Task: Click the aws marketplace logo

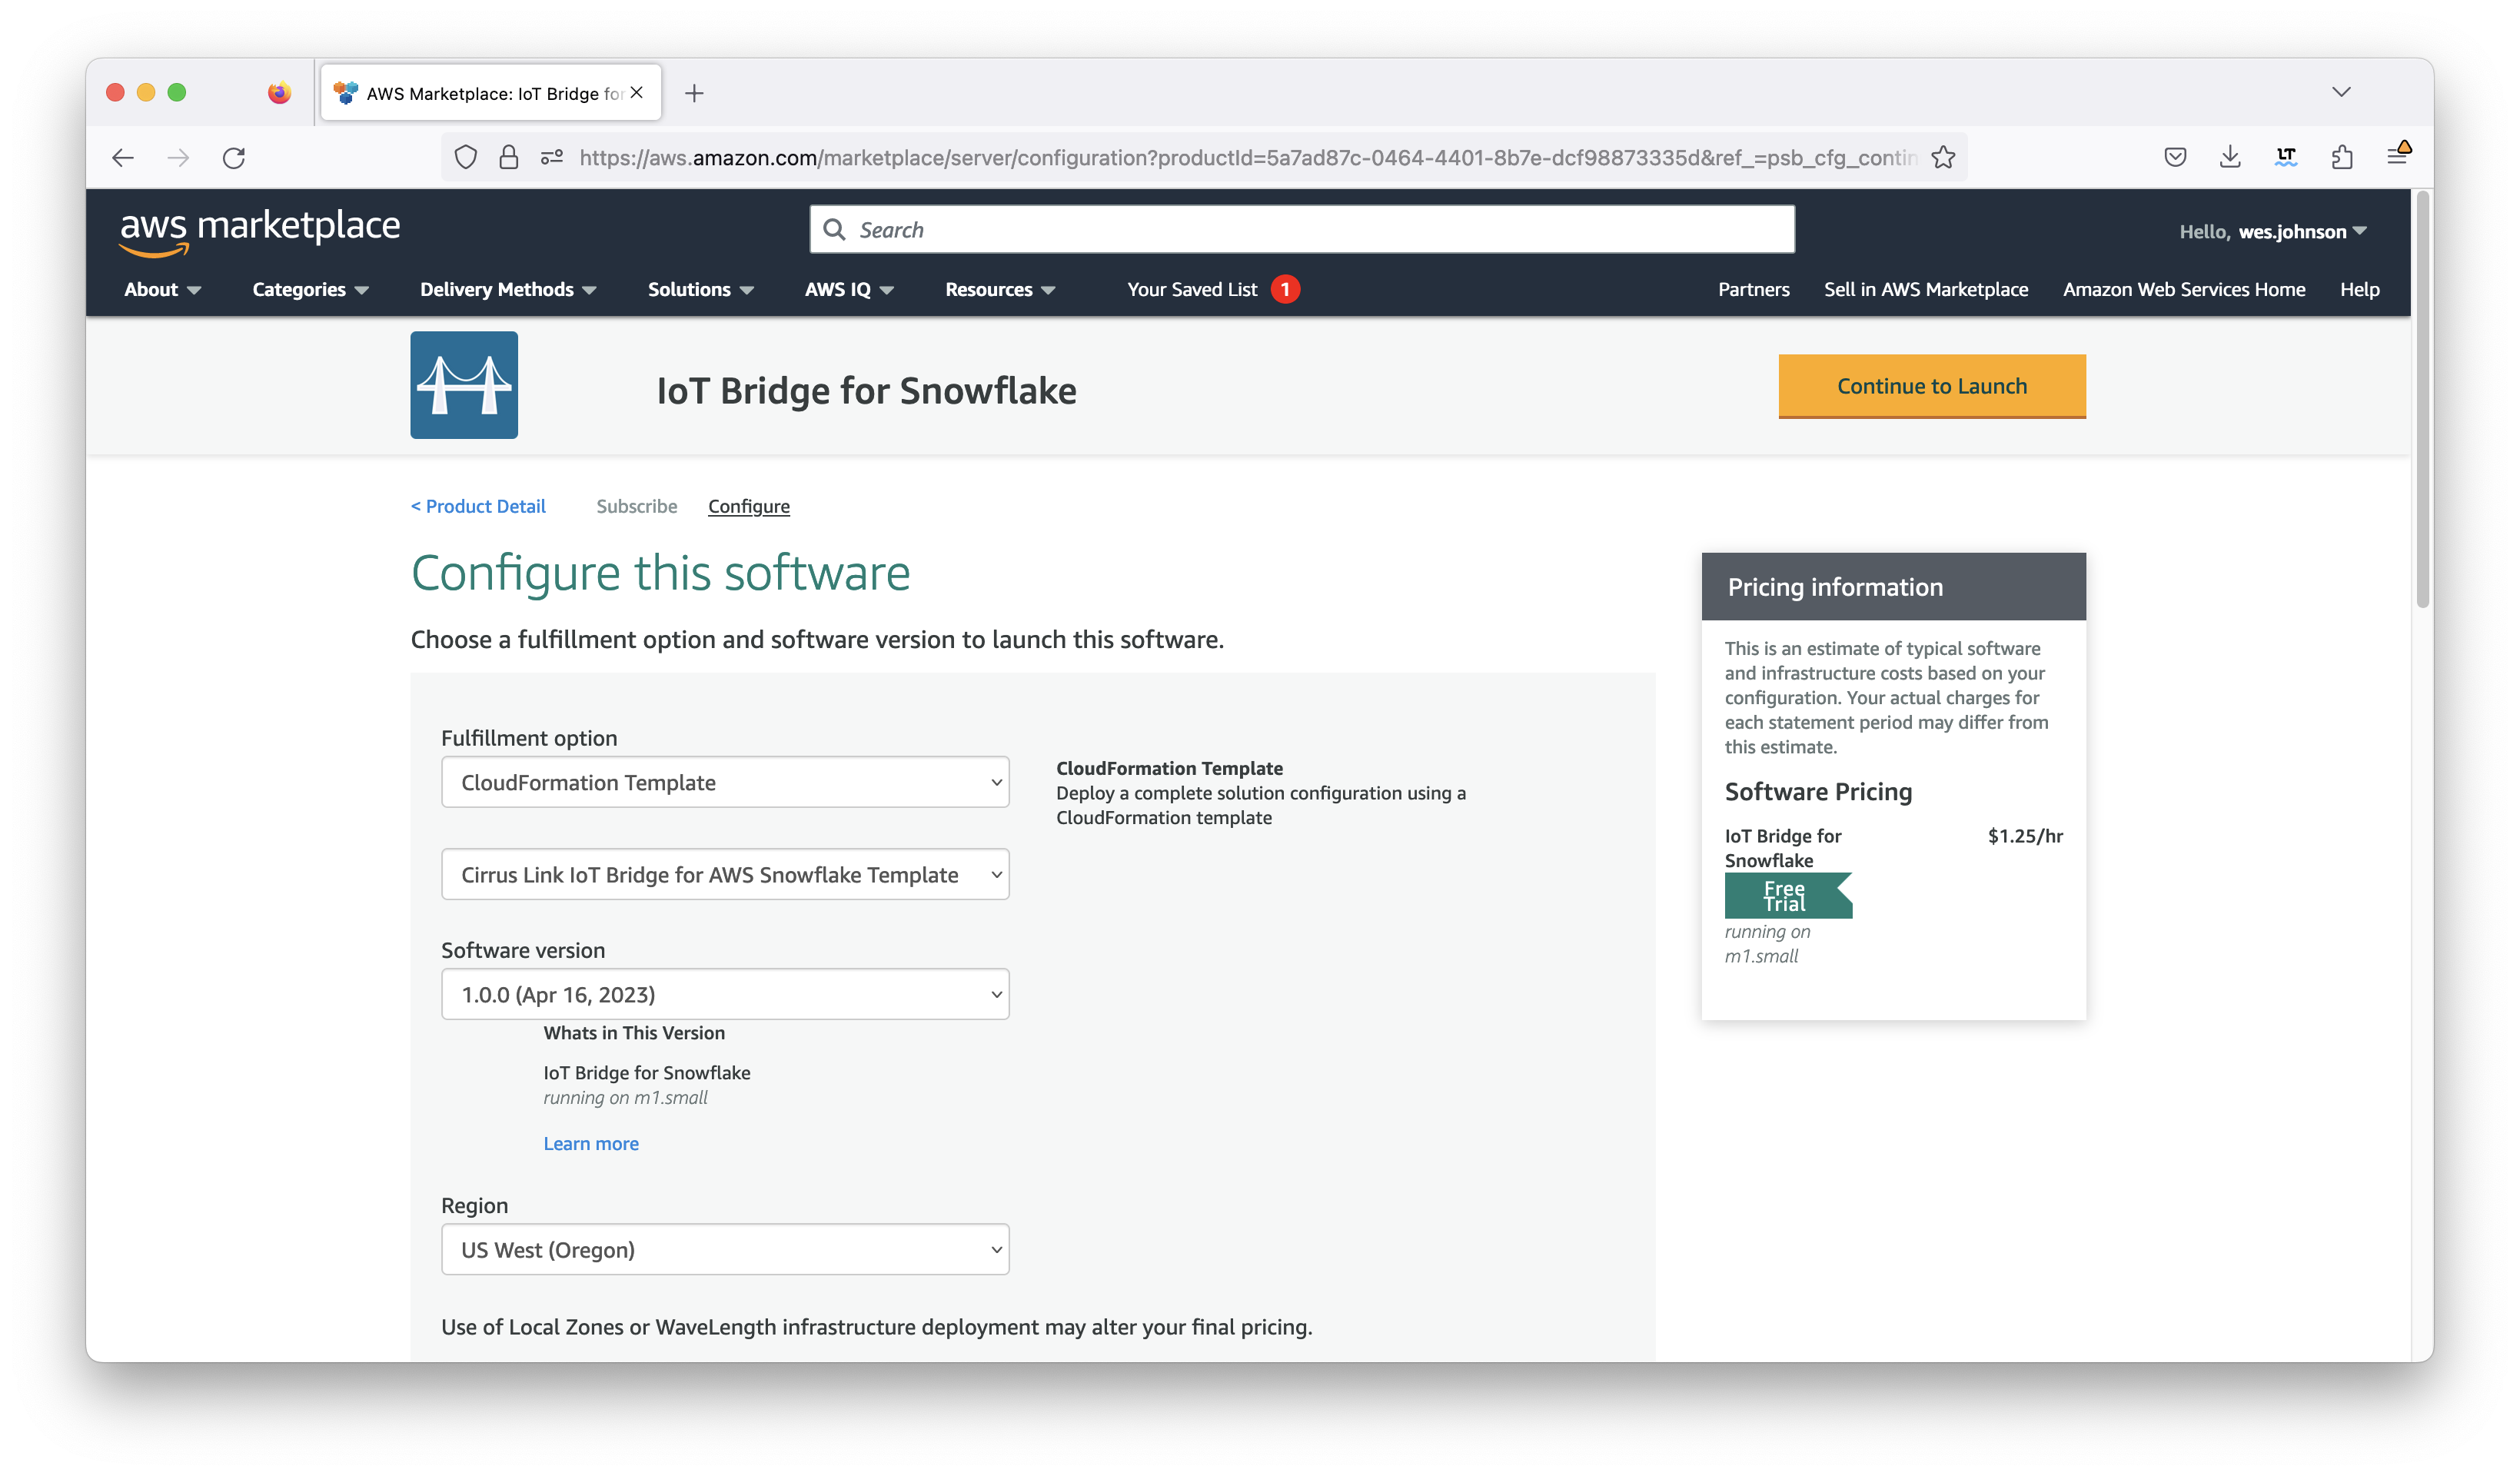Action: tap(260, 232)
